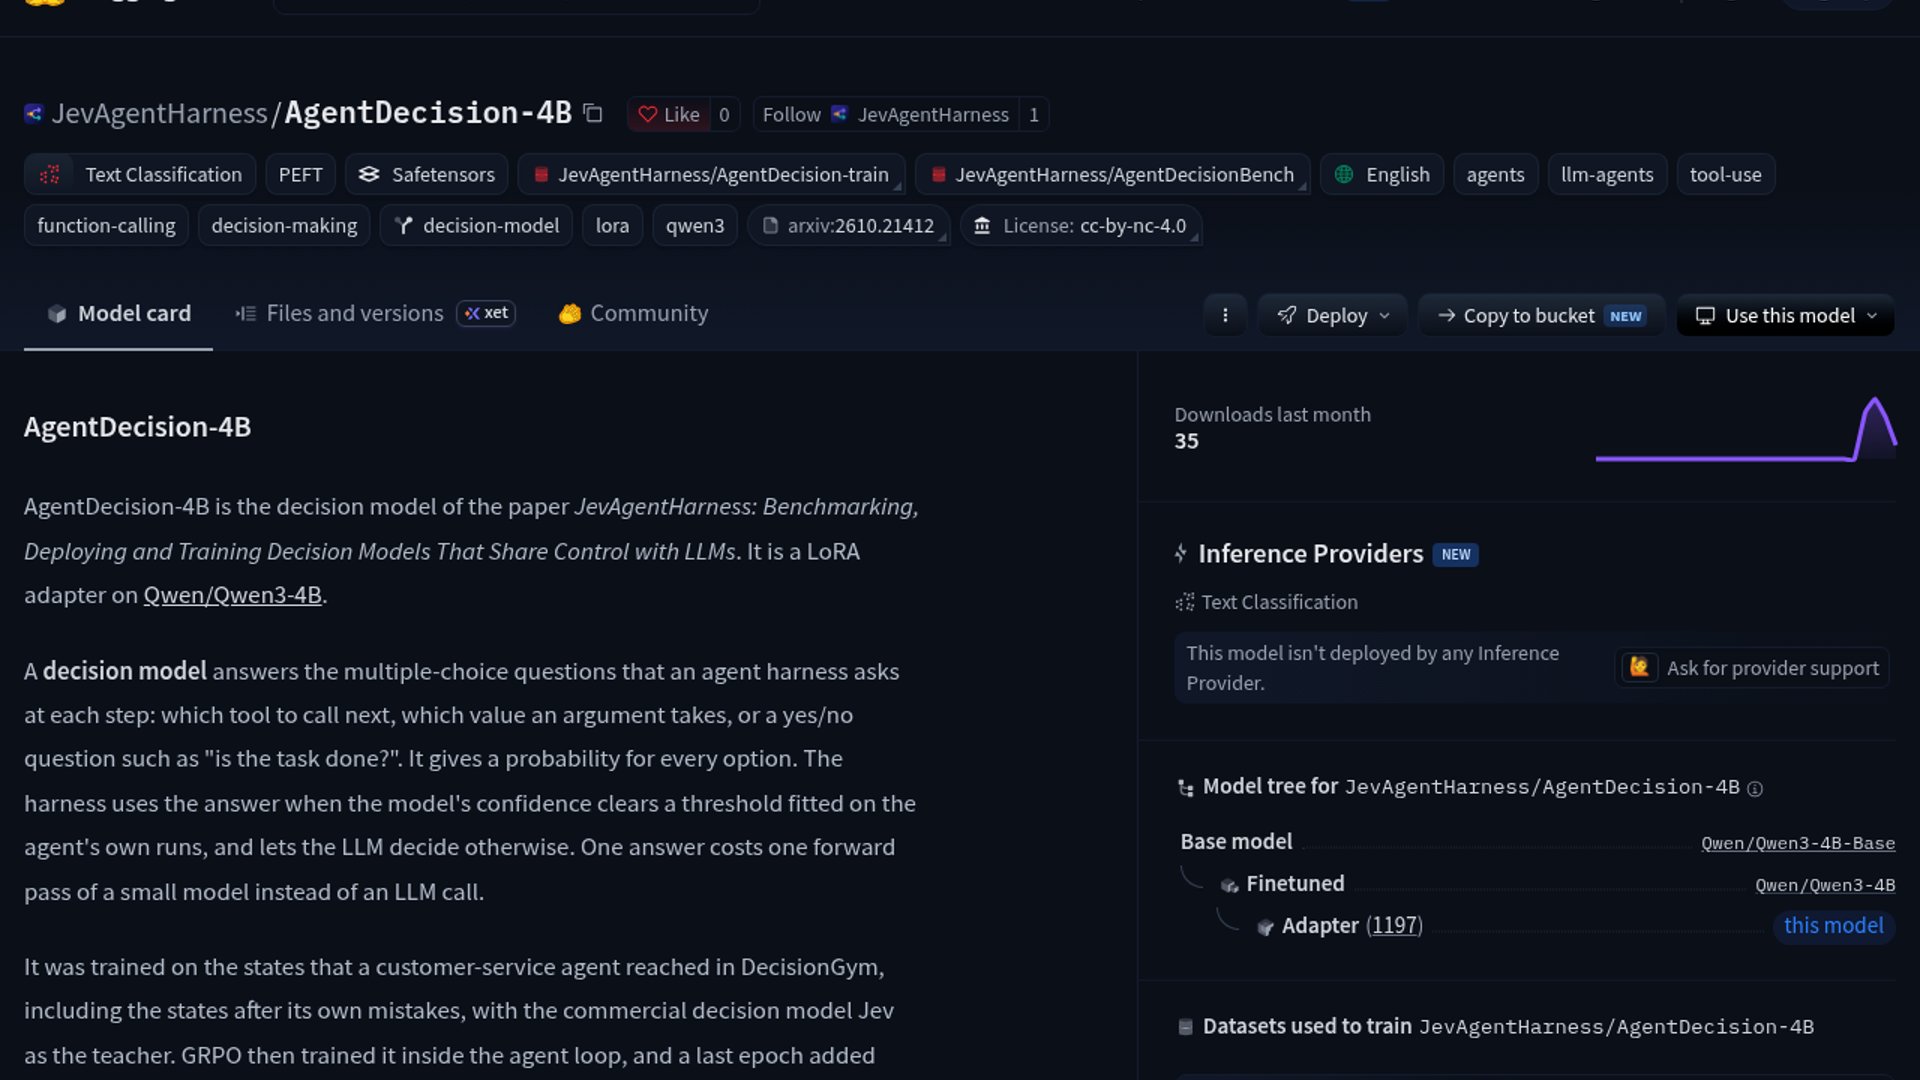Click the downloads last month chart
1920x1080 pixels.
[x=1746, y=430]
